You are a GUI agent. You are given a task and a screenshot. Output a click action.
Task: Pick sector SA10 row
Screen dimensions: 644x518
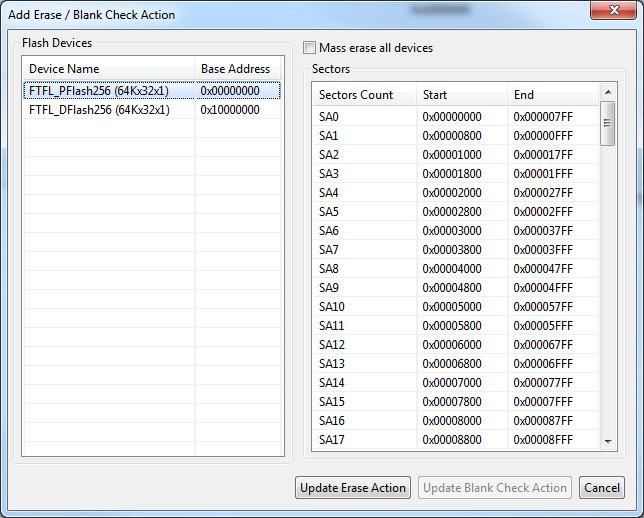332,307
